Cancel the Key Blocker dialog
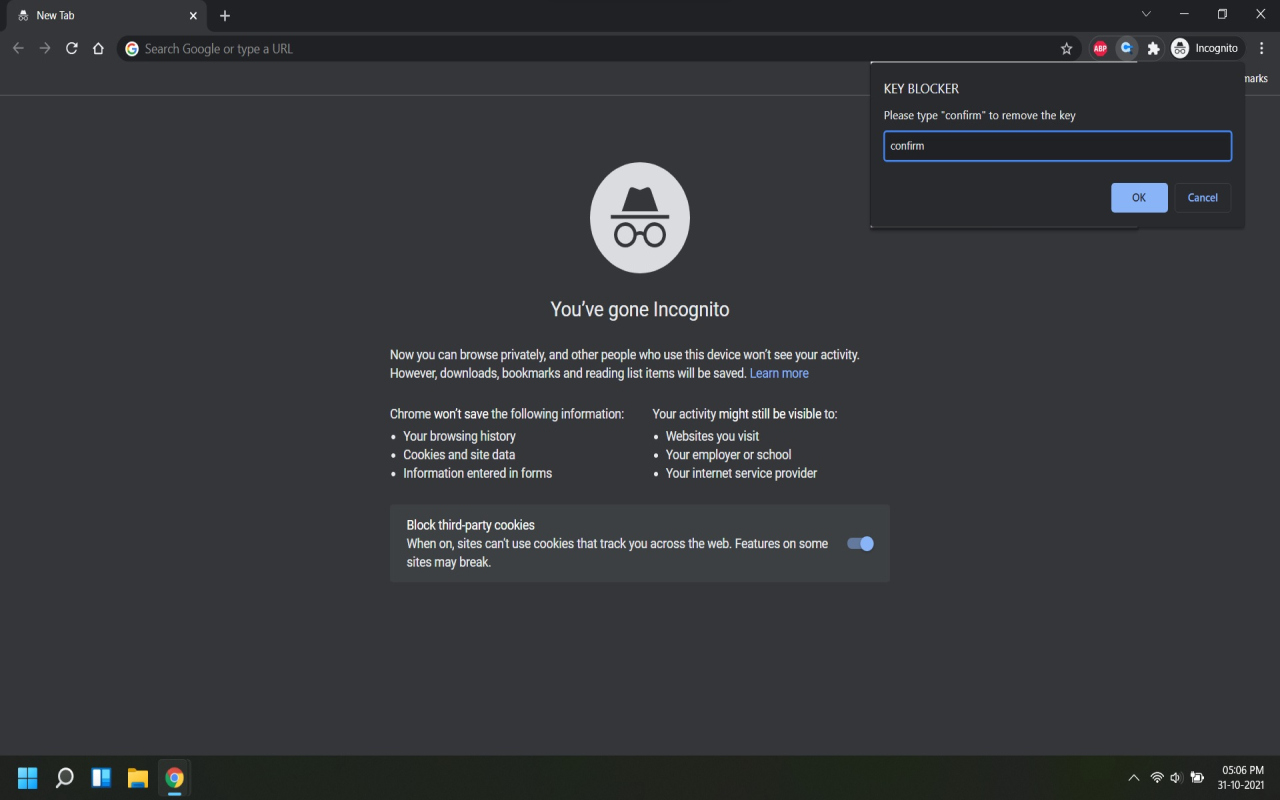1280x800 pixels. point(1202,198)
